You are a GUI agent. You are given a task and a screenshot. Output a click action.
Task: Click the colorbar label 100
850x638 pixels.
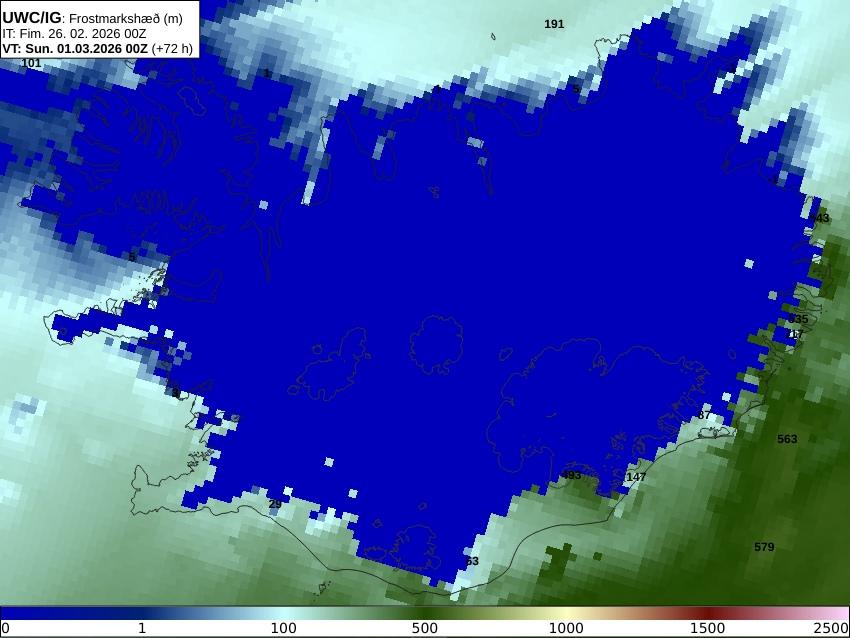(x=284, y=629)
